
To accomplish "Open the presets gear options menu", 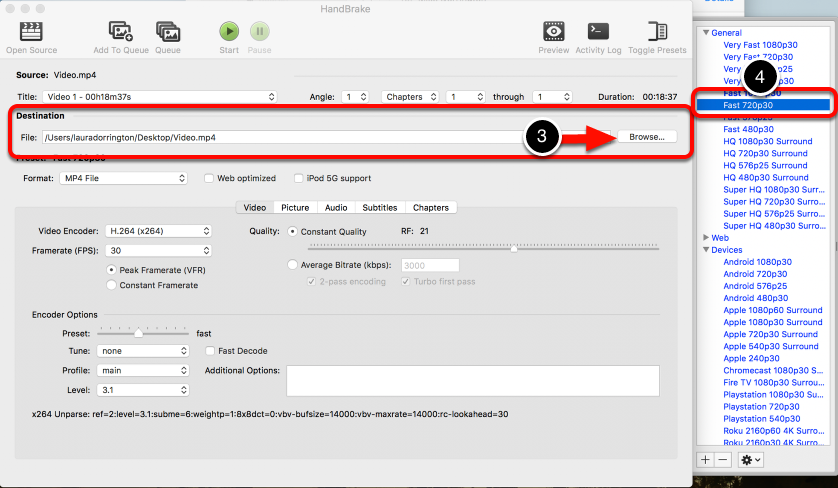I will tap(750, 460).
